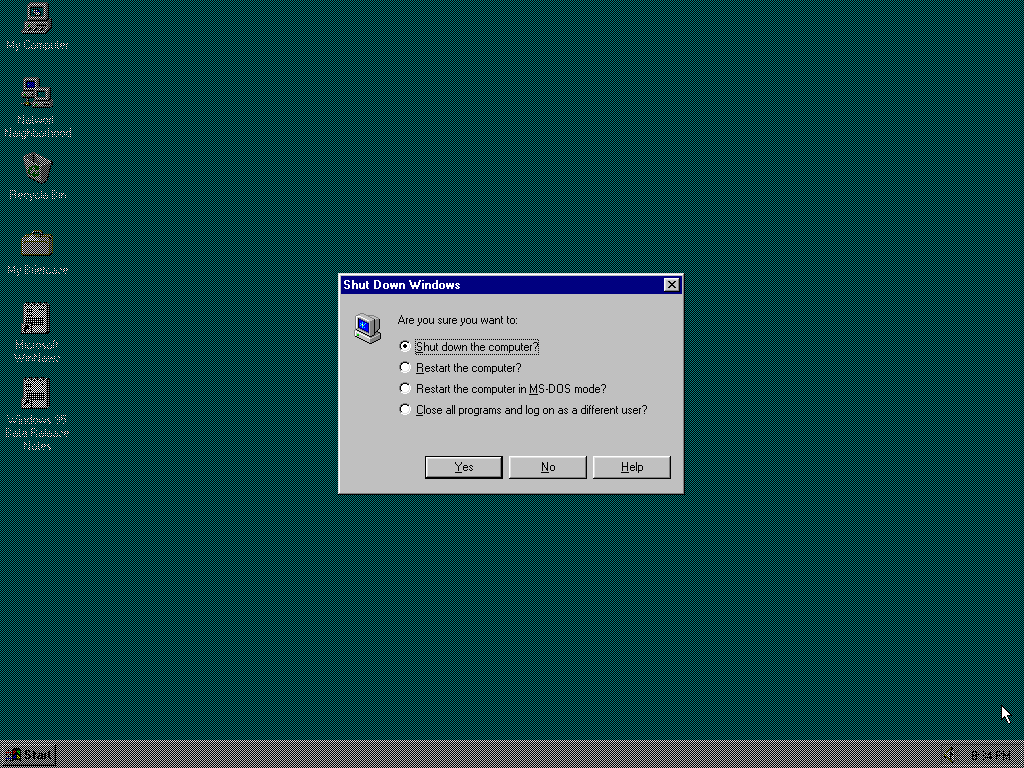Cancel shutdown with No button
The image size is (1024, 768).
pyautogui.click(x=548, y=467)
